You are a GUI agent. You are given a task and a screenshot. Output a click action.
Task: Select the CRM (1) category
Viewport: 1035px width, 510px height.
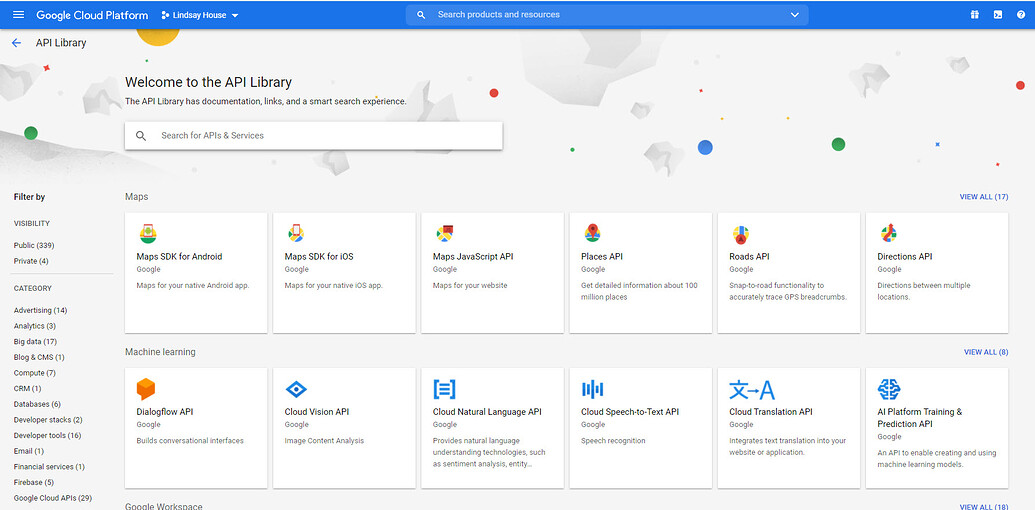27,389
